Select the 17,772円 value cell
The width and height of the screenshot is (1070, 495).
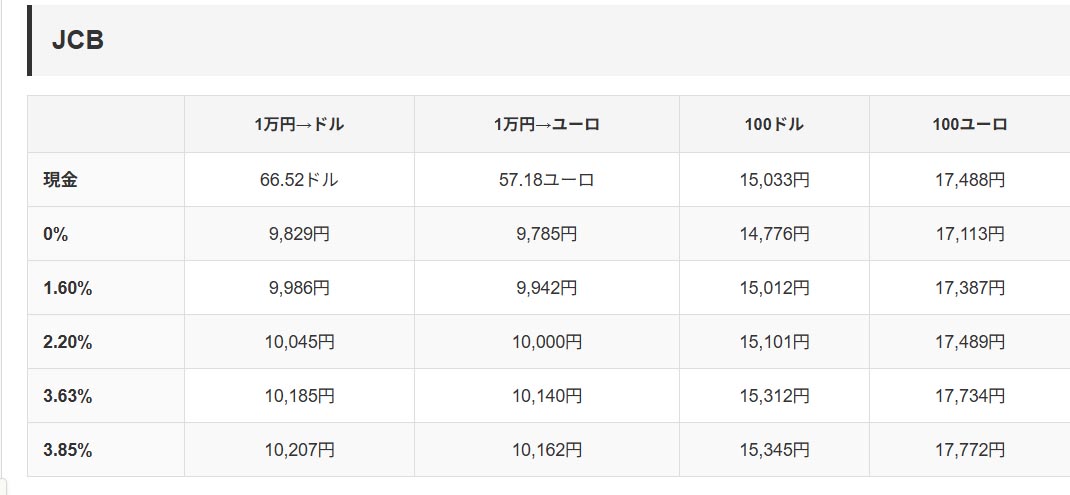(969, 450)
